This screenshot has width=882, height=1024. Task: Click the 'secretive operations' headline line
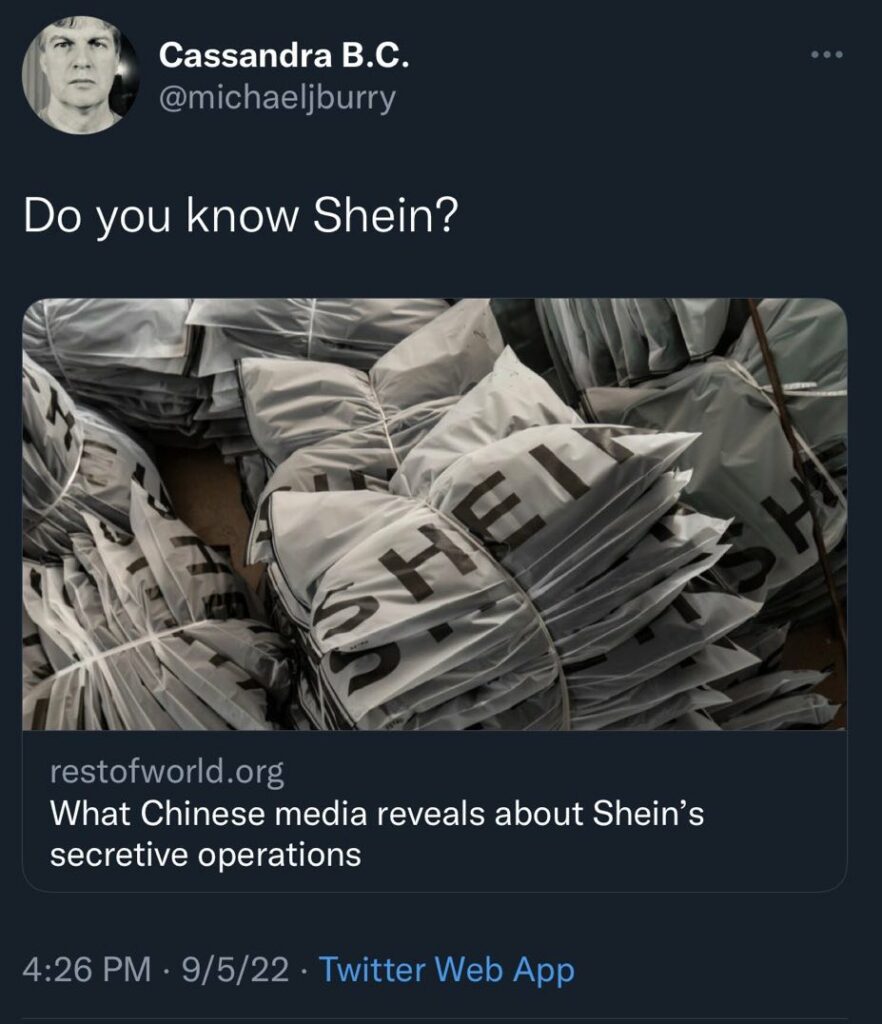pos(206,855)
